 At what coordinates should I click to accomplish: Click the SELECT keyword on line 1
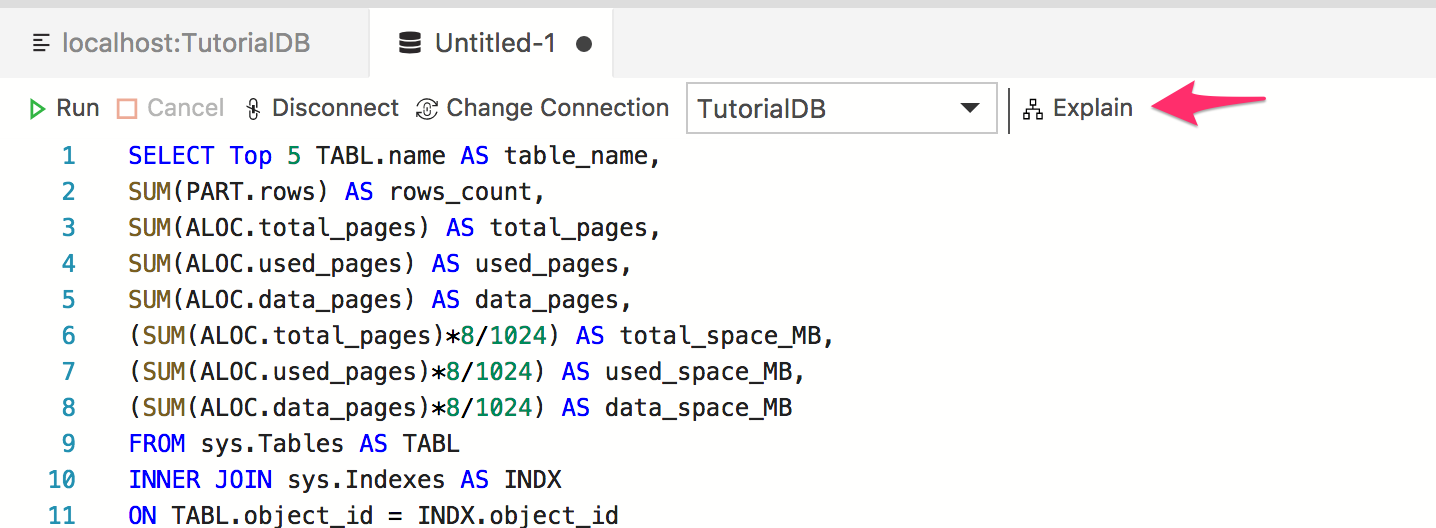click(x=171, y=156)
